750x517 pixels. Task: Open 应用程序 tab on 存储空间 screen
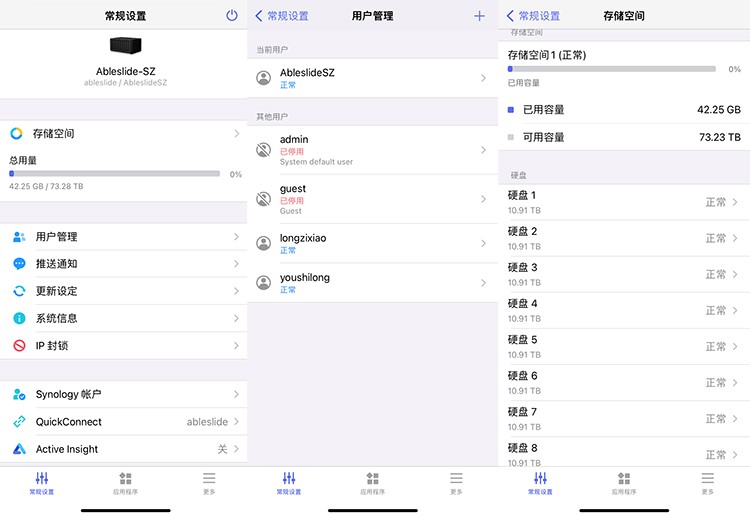point(624,483)
